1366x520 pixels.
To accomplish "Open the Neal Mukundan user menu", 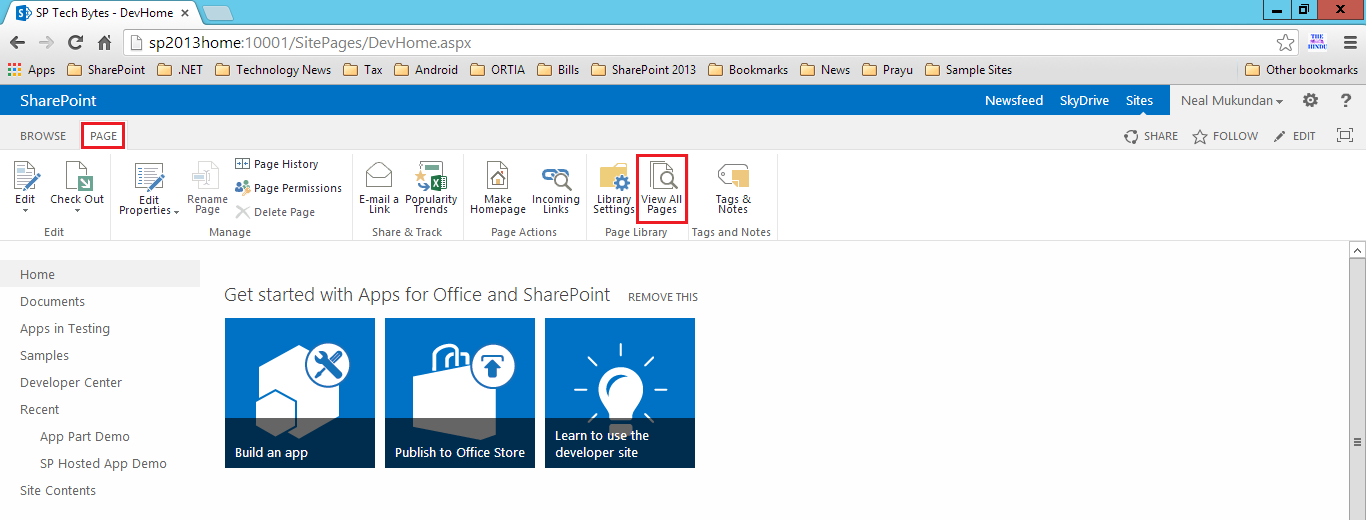I will (1232, 100).
